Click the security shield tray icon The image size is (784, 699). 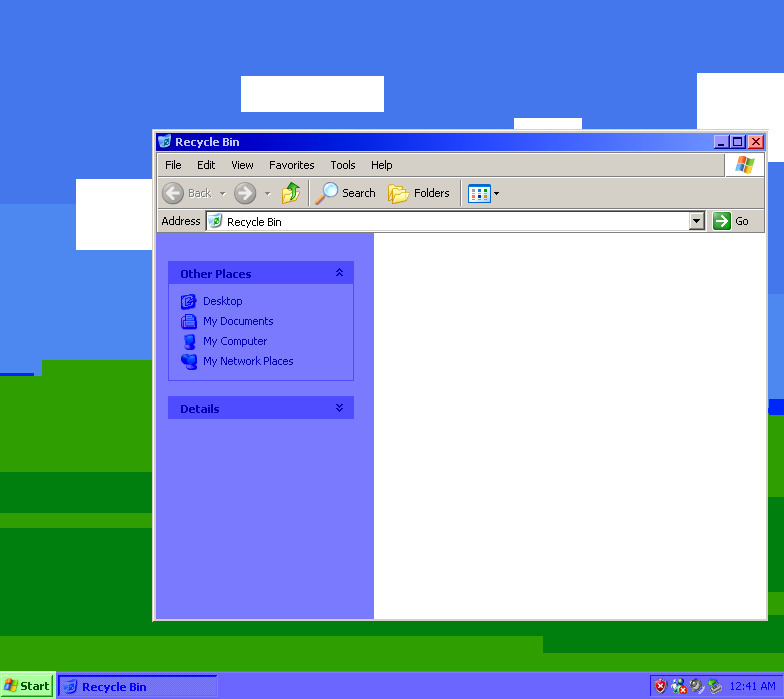(x=660, y=686)
